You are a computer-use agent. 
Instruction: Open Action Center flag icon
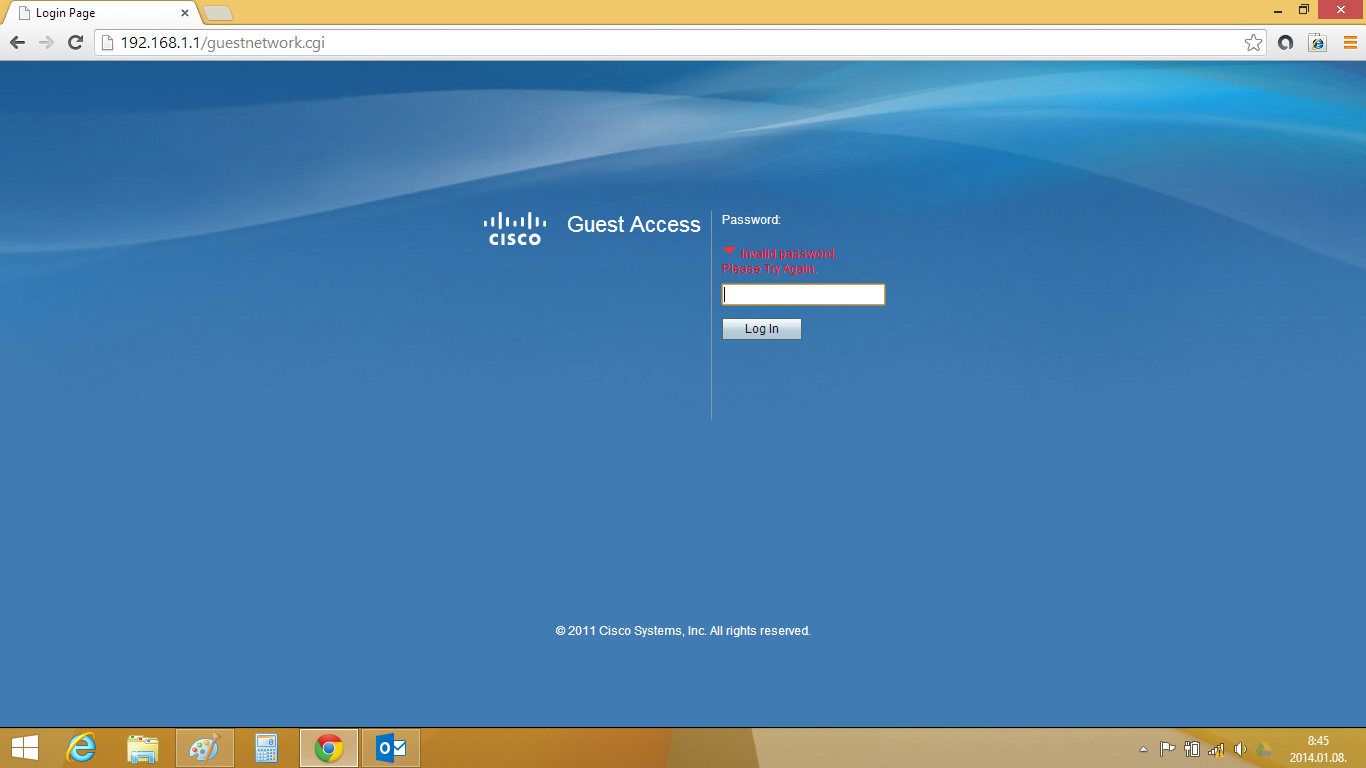(1167, 749)
